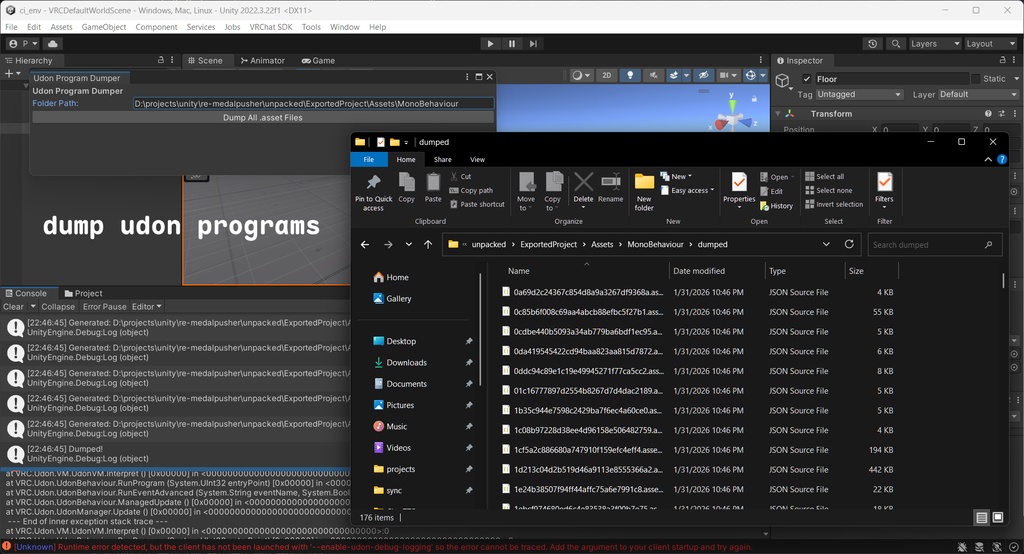The width and height of the screenshot is (1024, 554).
Task: Toggle hidden objects visibility in Scene
Action: [703, 76]
